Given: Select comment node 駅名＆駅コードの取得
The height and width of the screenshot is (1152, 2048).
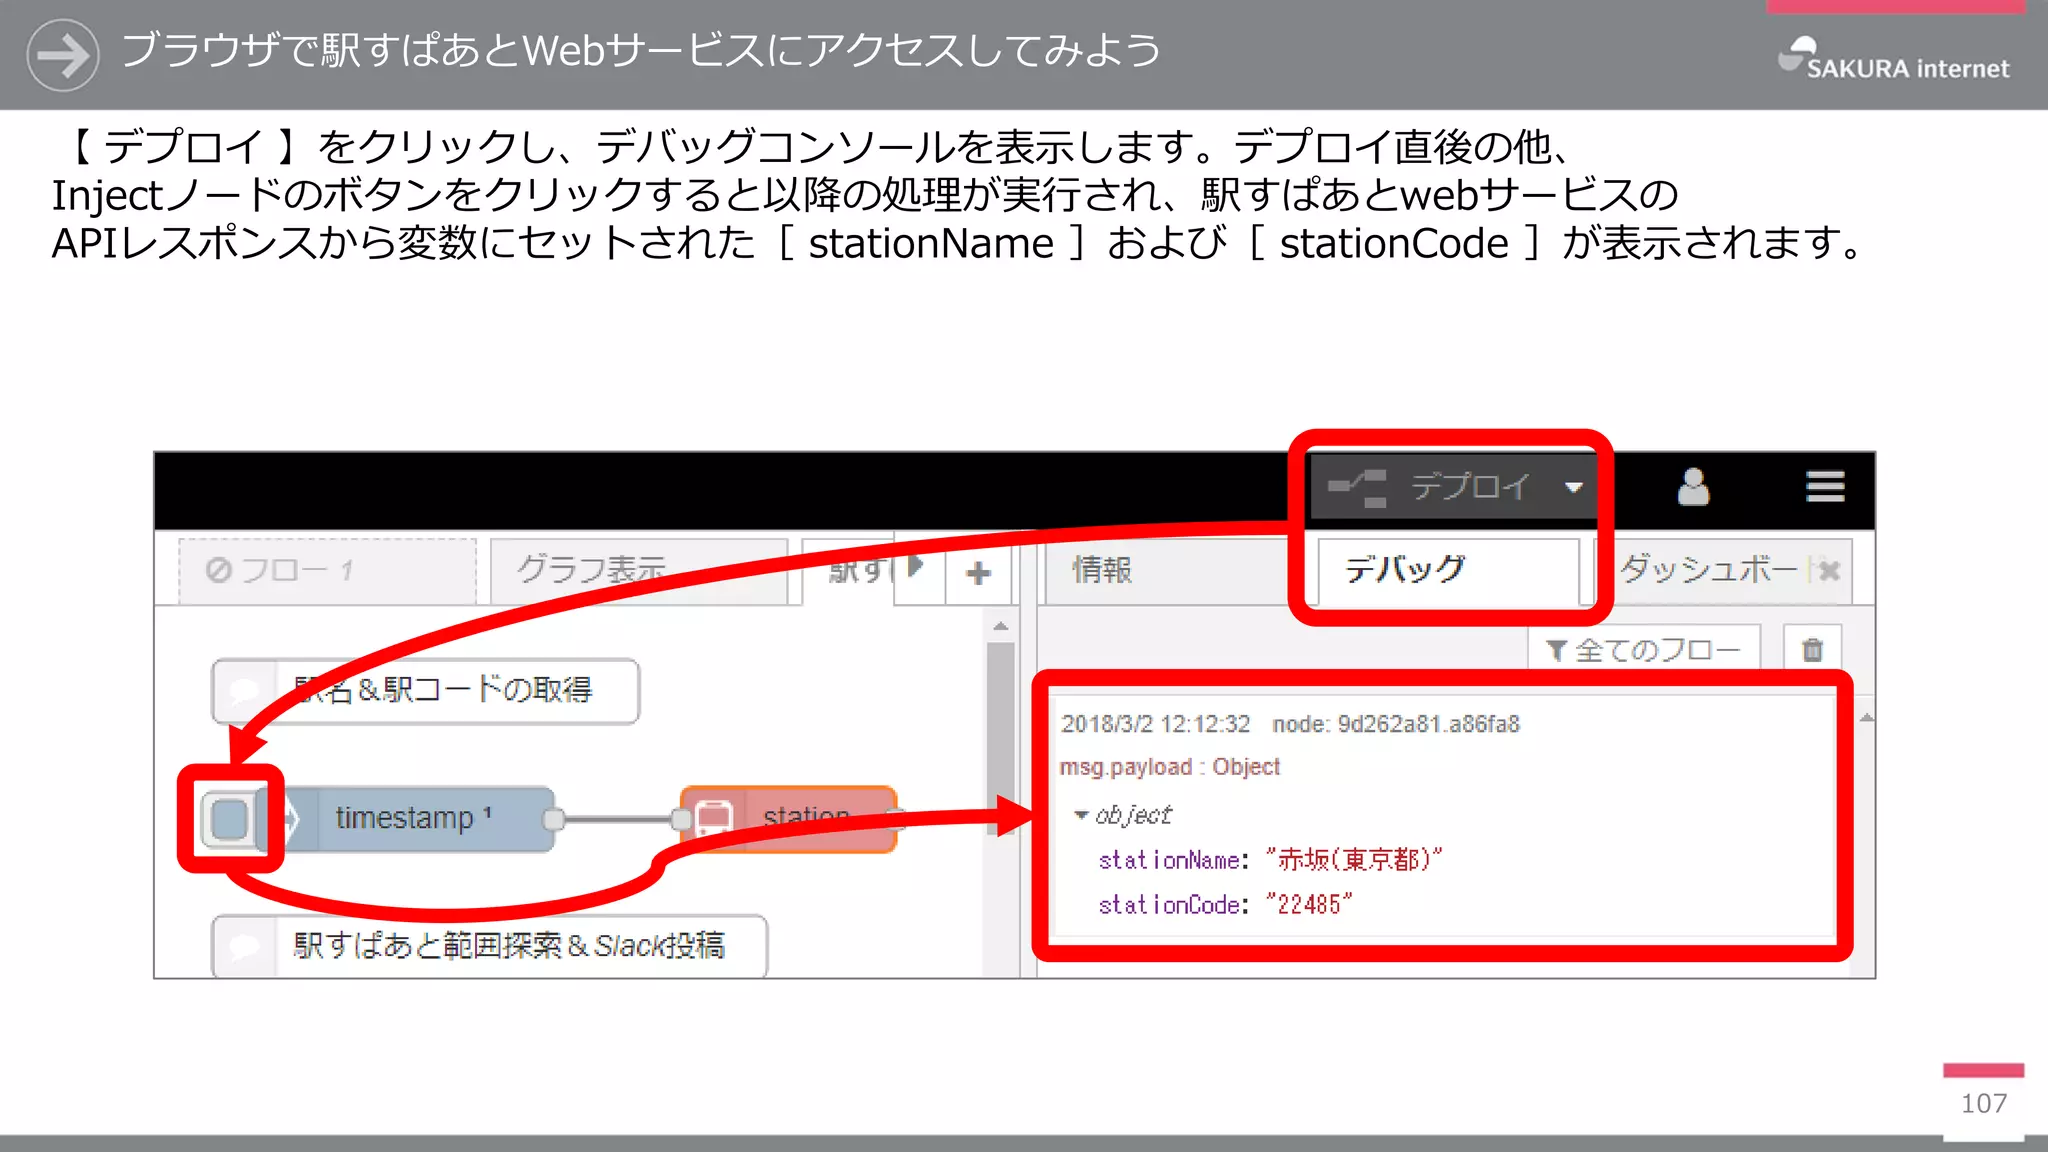Looking at the screenshot, I should tap(425, 690).
